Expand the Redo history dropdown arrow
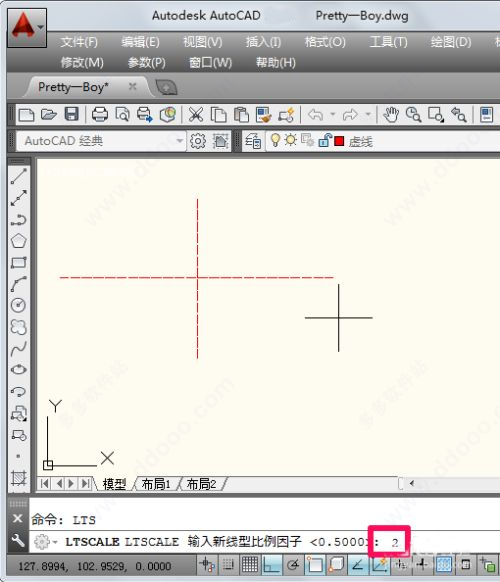 [368, 114]
